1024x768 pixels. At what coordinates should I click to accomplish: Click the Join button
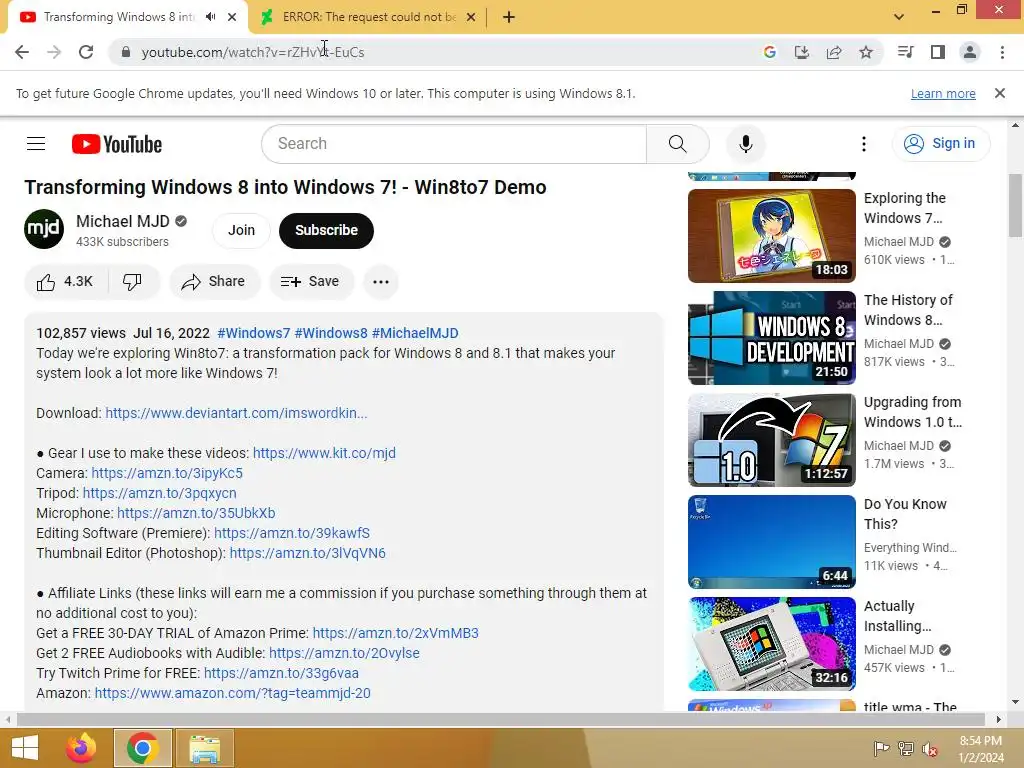[x=242, y=231]
